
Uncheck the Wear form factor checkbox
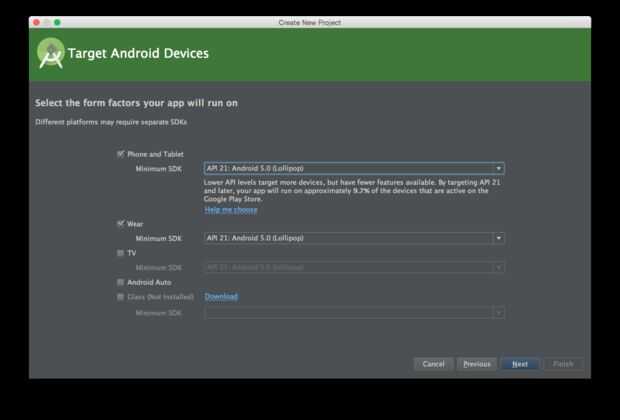click(x=121, y=224)
